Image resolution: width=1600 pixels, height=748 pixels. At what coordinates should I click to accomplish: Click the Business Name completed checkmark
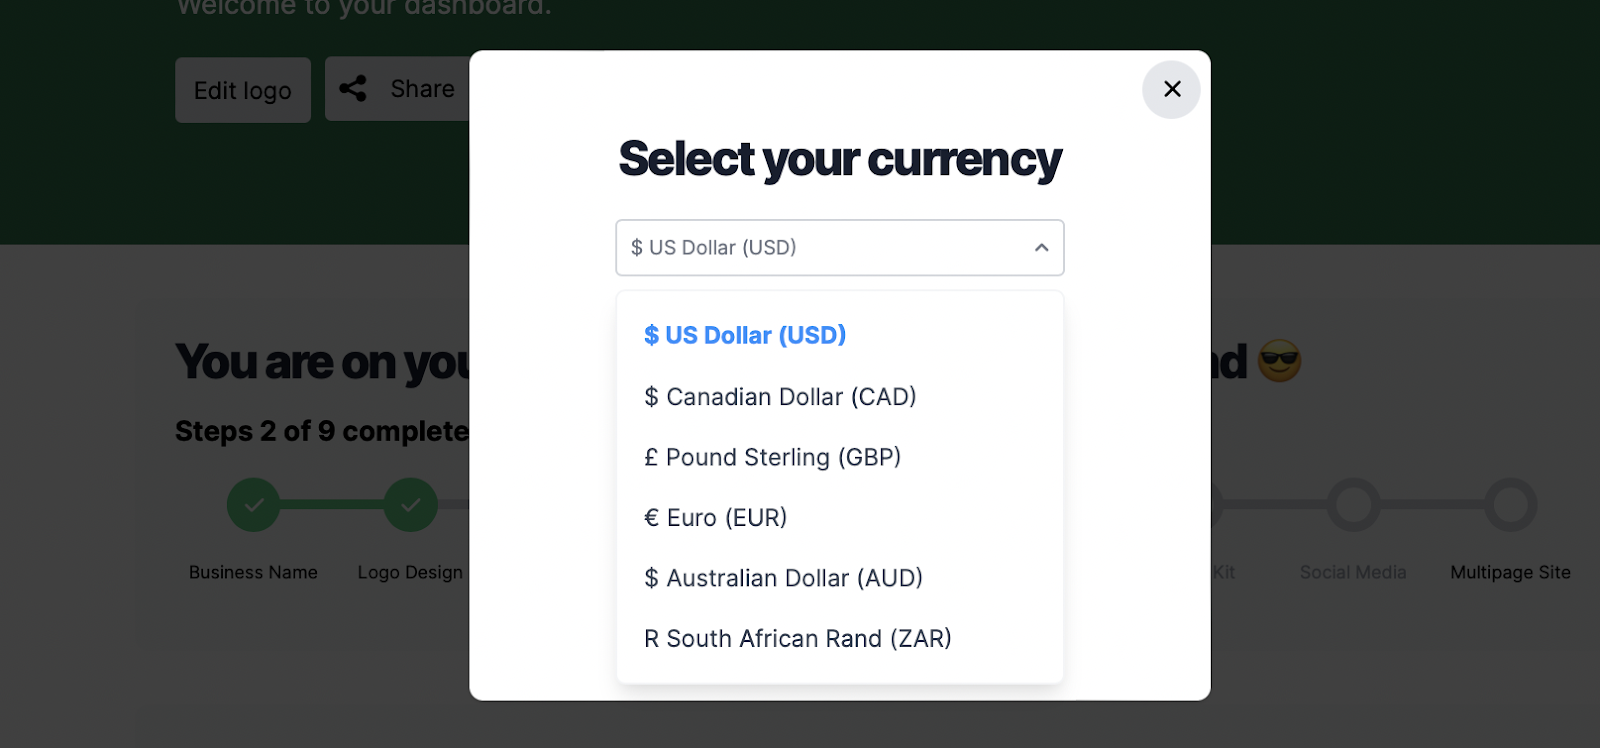[x=254, y=505]
